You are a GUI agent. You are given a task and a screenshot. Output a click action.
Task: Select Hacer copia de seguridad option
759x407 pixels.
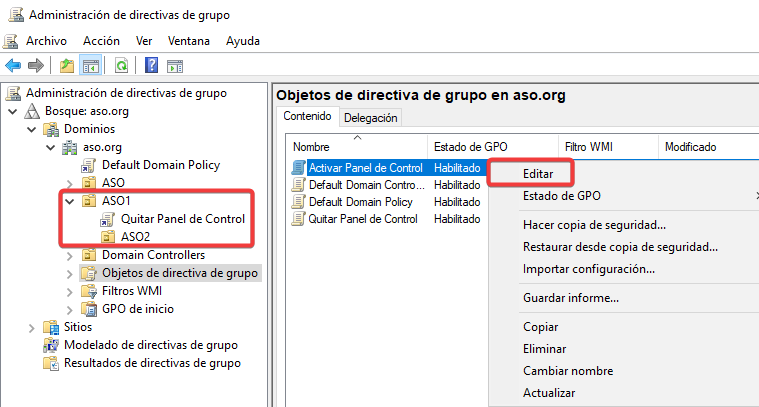pyautogui.click(x=594, y=225)
